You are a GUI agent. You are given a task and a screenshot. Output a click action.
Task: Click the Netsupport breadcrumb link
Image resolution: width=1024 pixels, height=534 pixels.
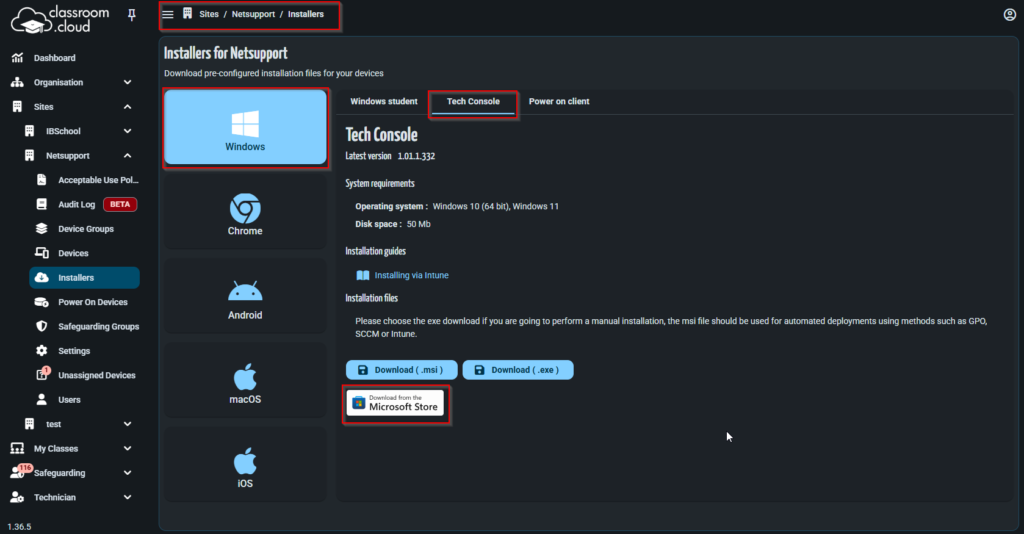click(x=253, y=14)
